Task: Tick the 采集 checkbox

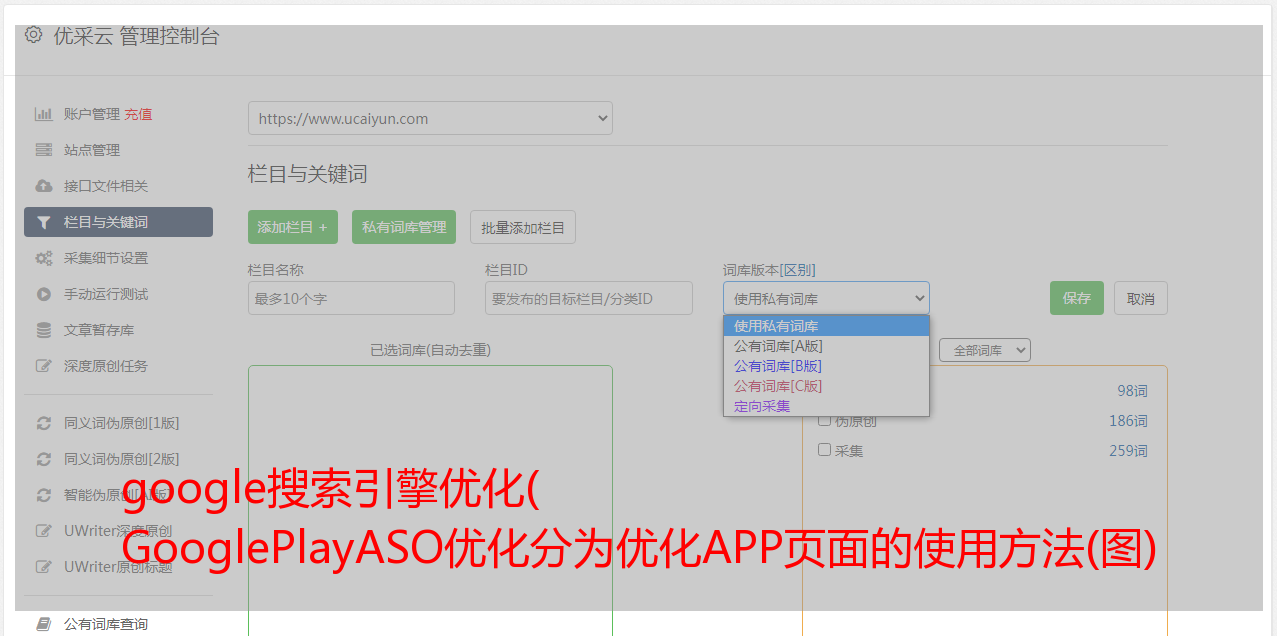Action: tap(825, 450)
